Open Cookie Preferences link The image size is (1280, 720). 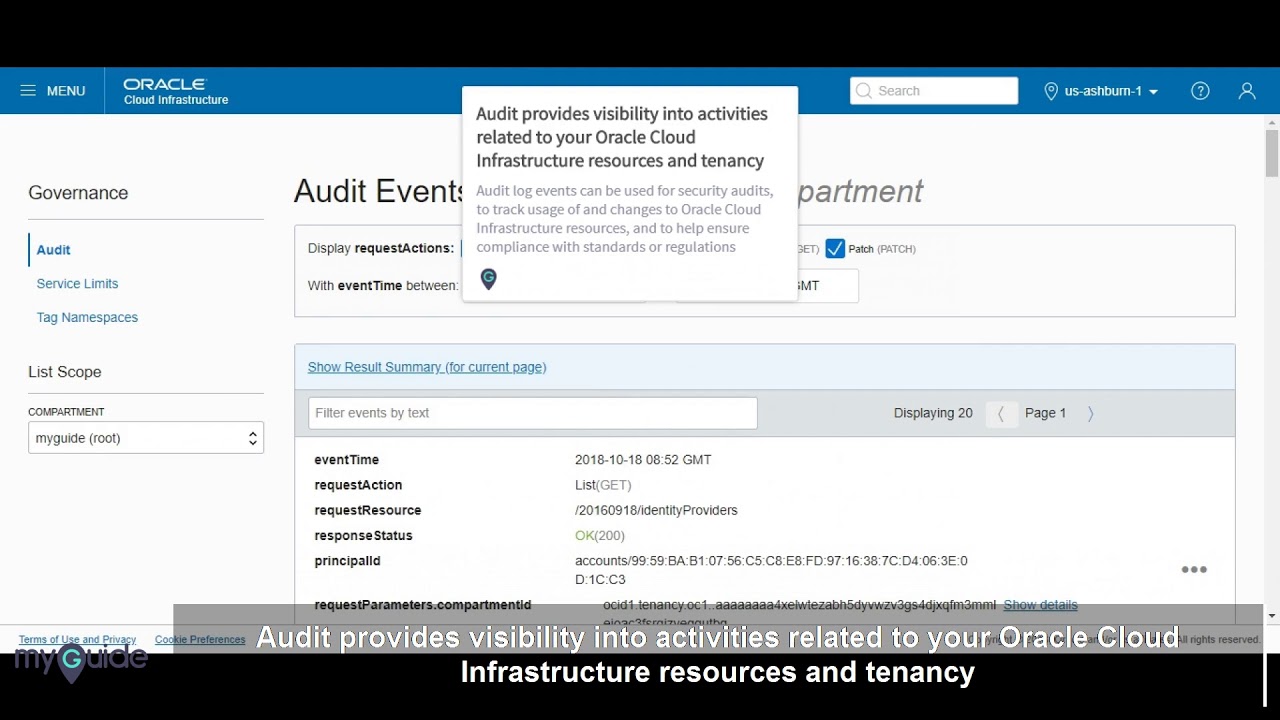coord(200,640)
